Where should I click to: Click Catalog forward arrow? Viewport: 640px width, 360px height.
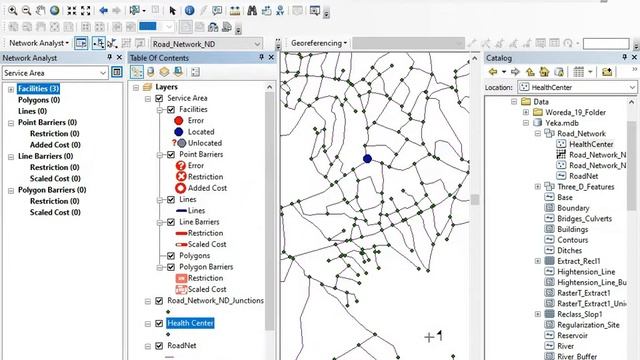pos(515,72)
